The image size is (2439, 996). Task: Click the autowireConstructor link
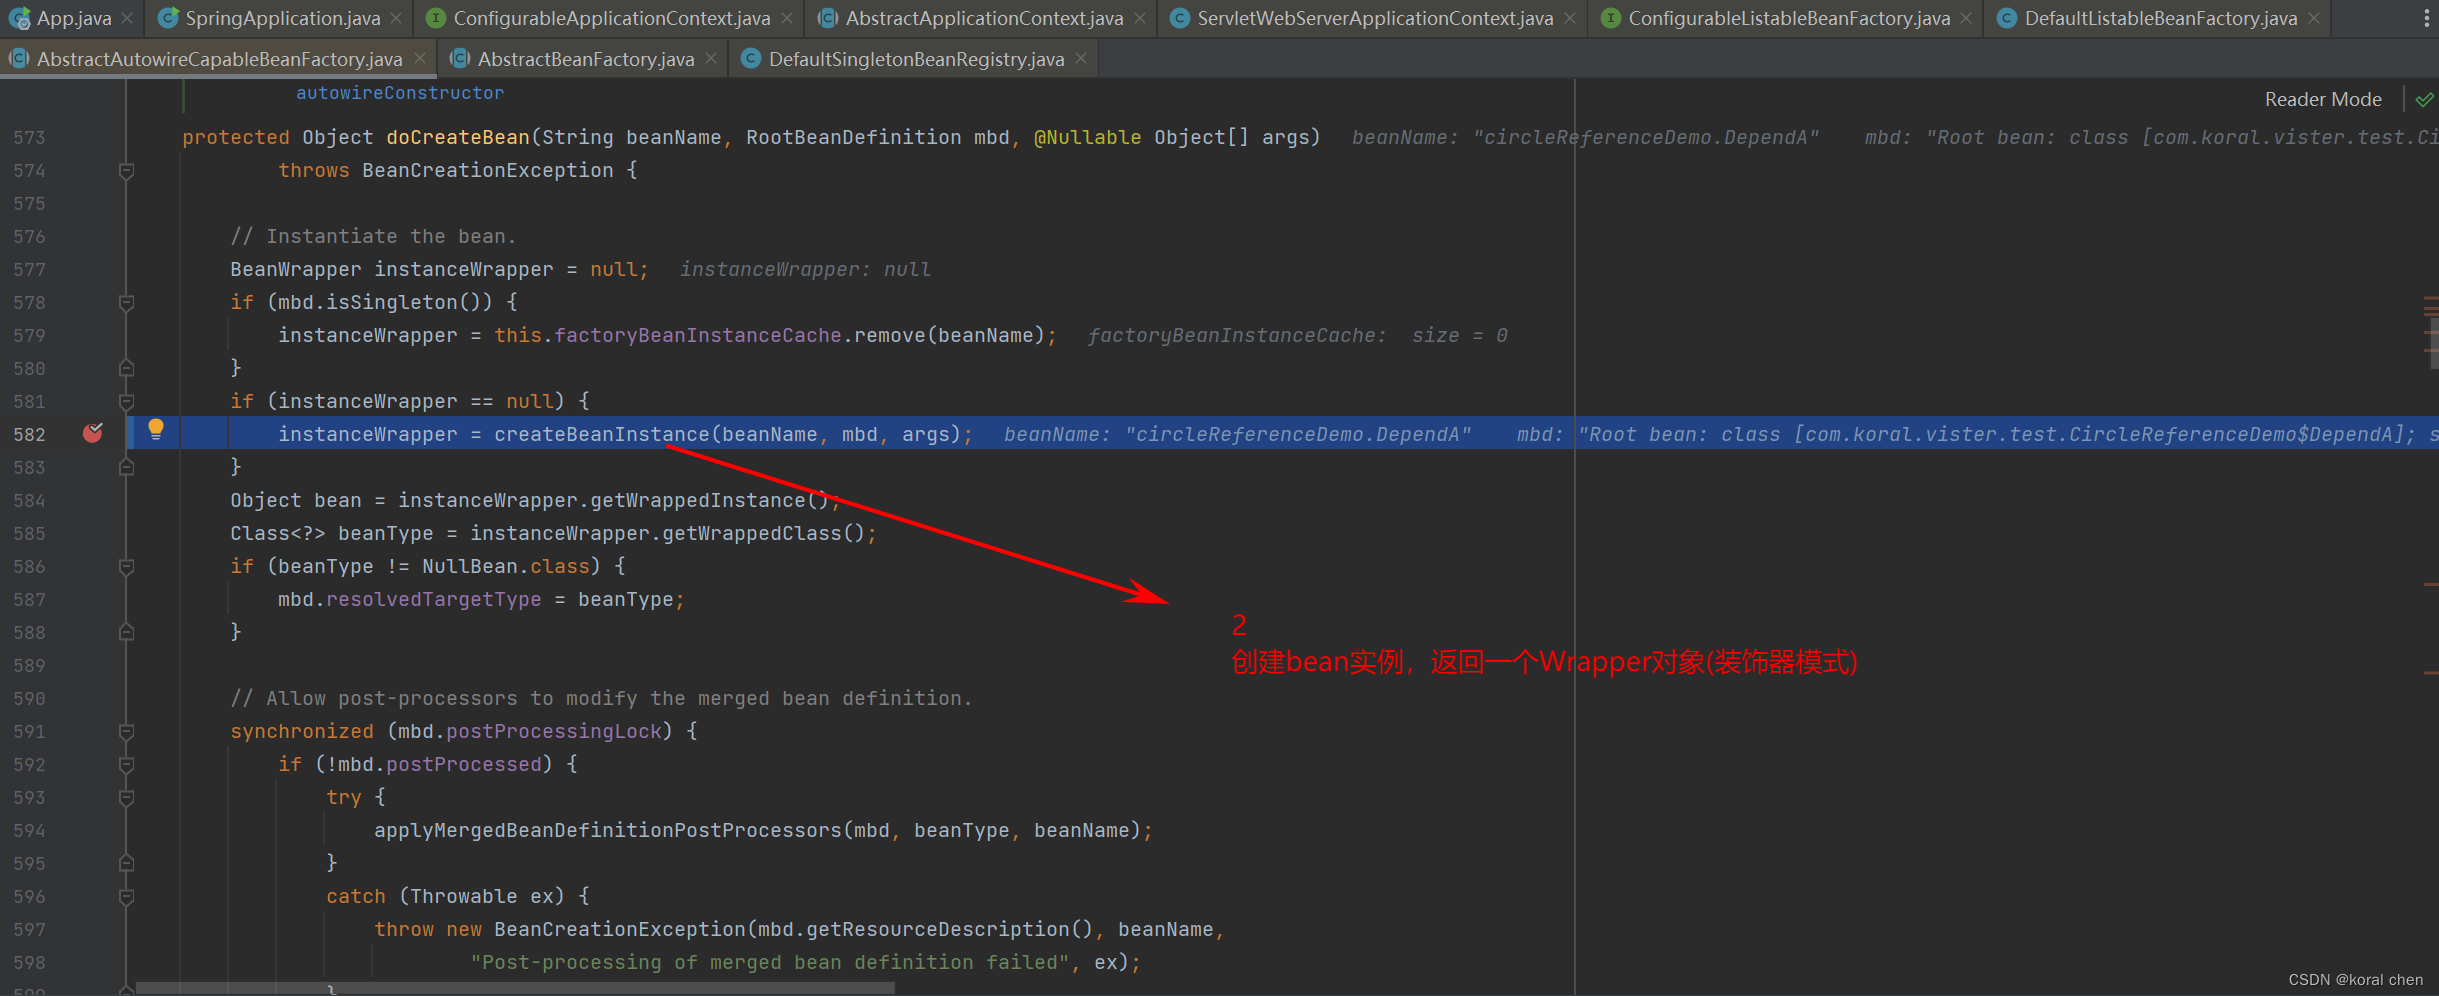[400, 93]
